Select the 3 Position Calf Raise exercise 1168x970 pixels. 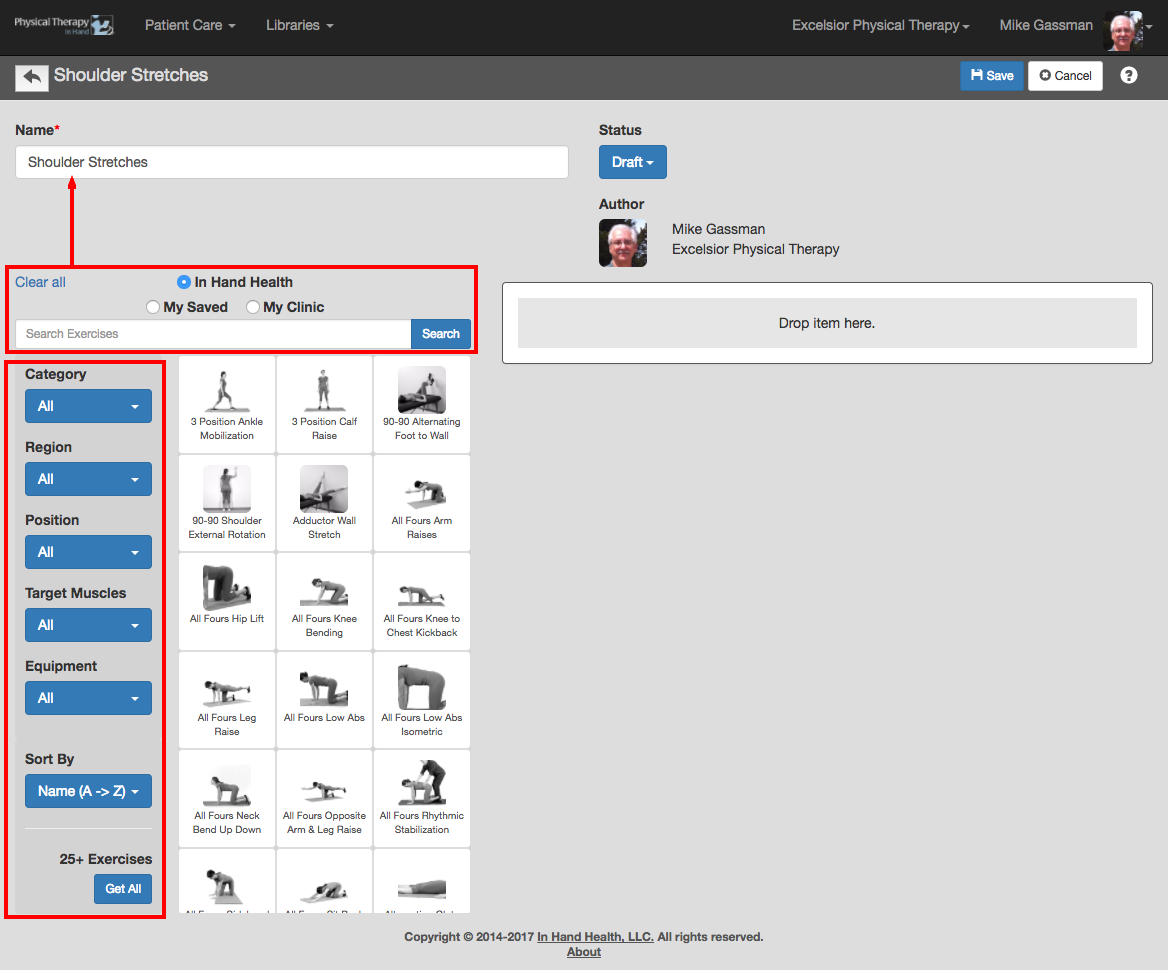324,405
